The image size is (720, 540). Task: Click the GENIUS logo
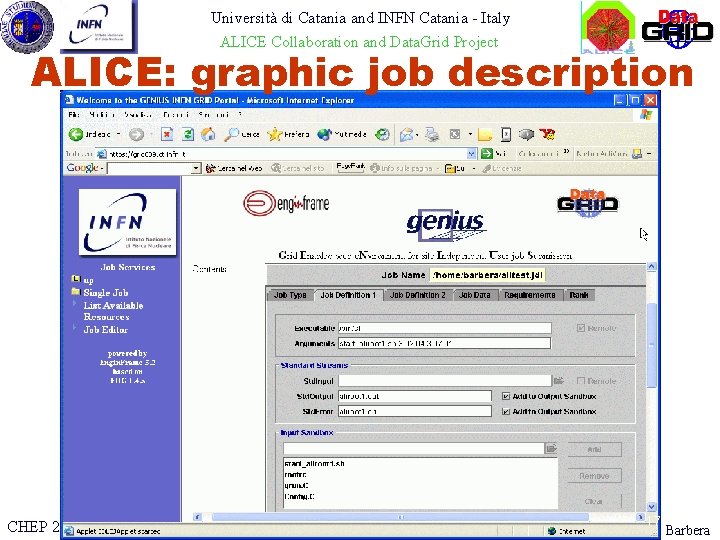[446, 225]
